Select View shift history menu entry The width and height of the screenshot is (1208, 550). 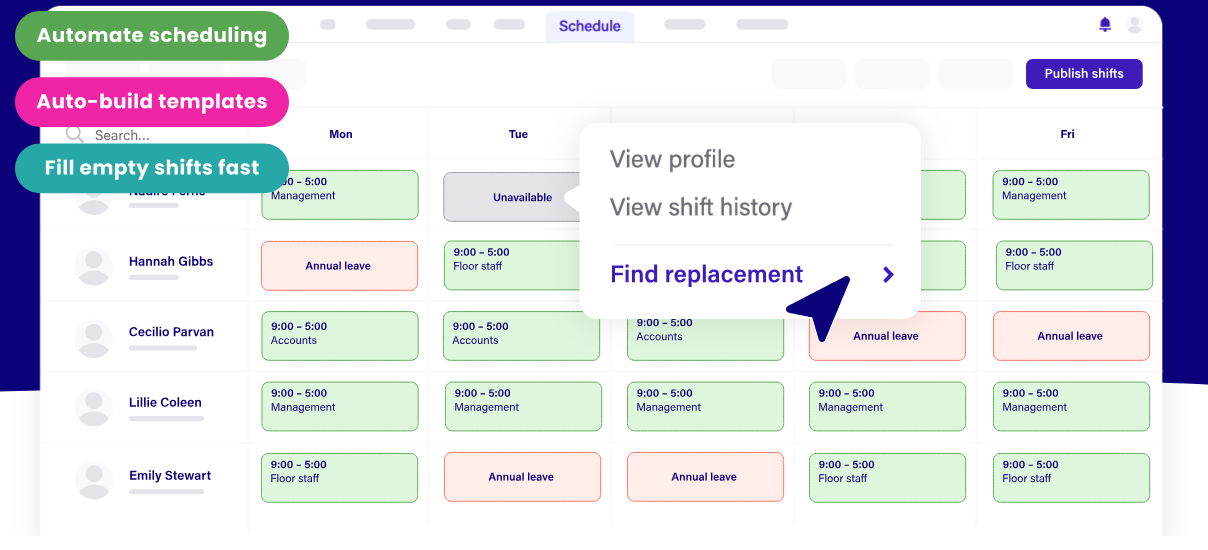(x=700, y=208)
